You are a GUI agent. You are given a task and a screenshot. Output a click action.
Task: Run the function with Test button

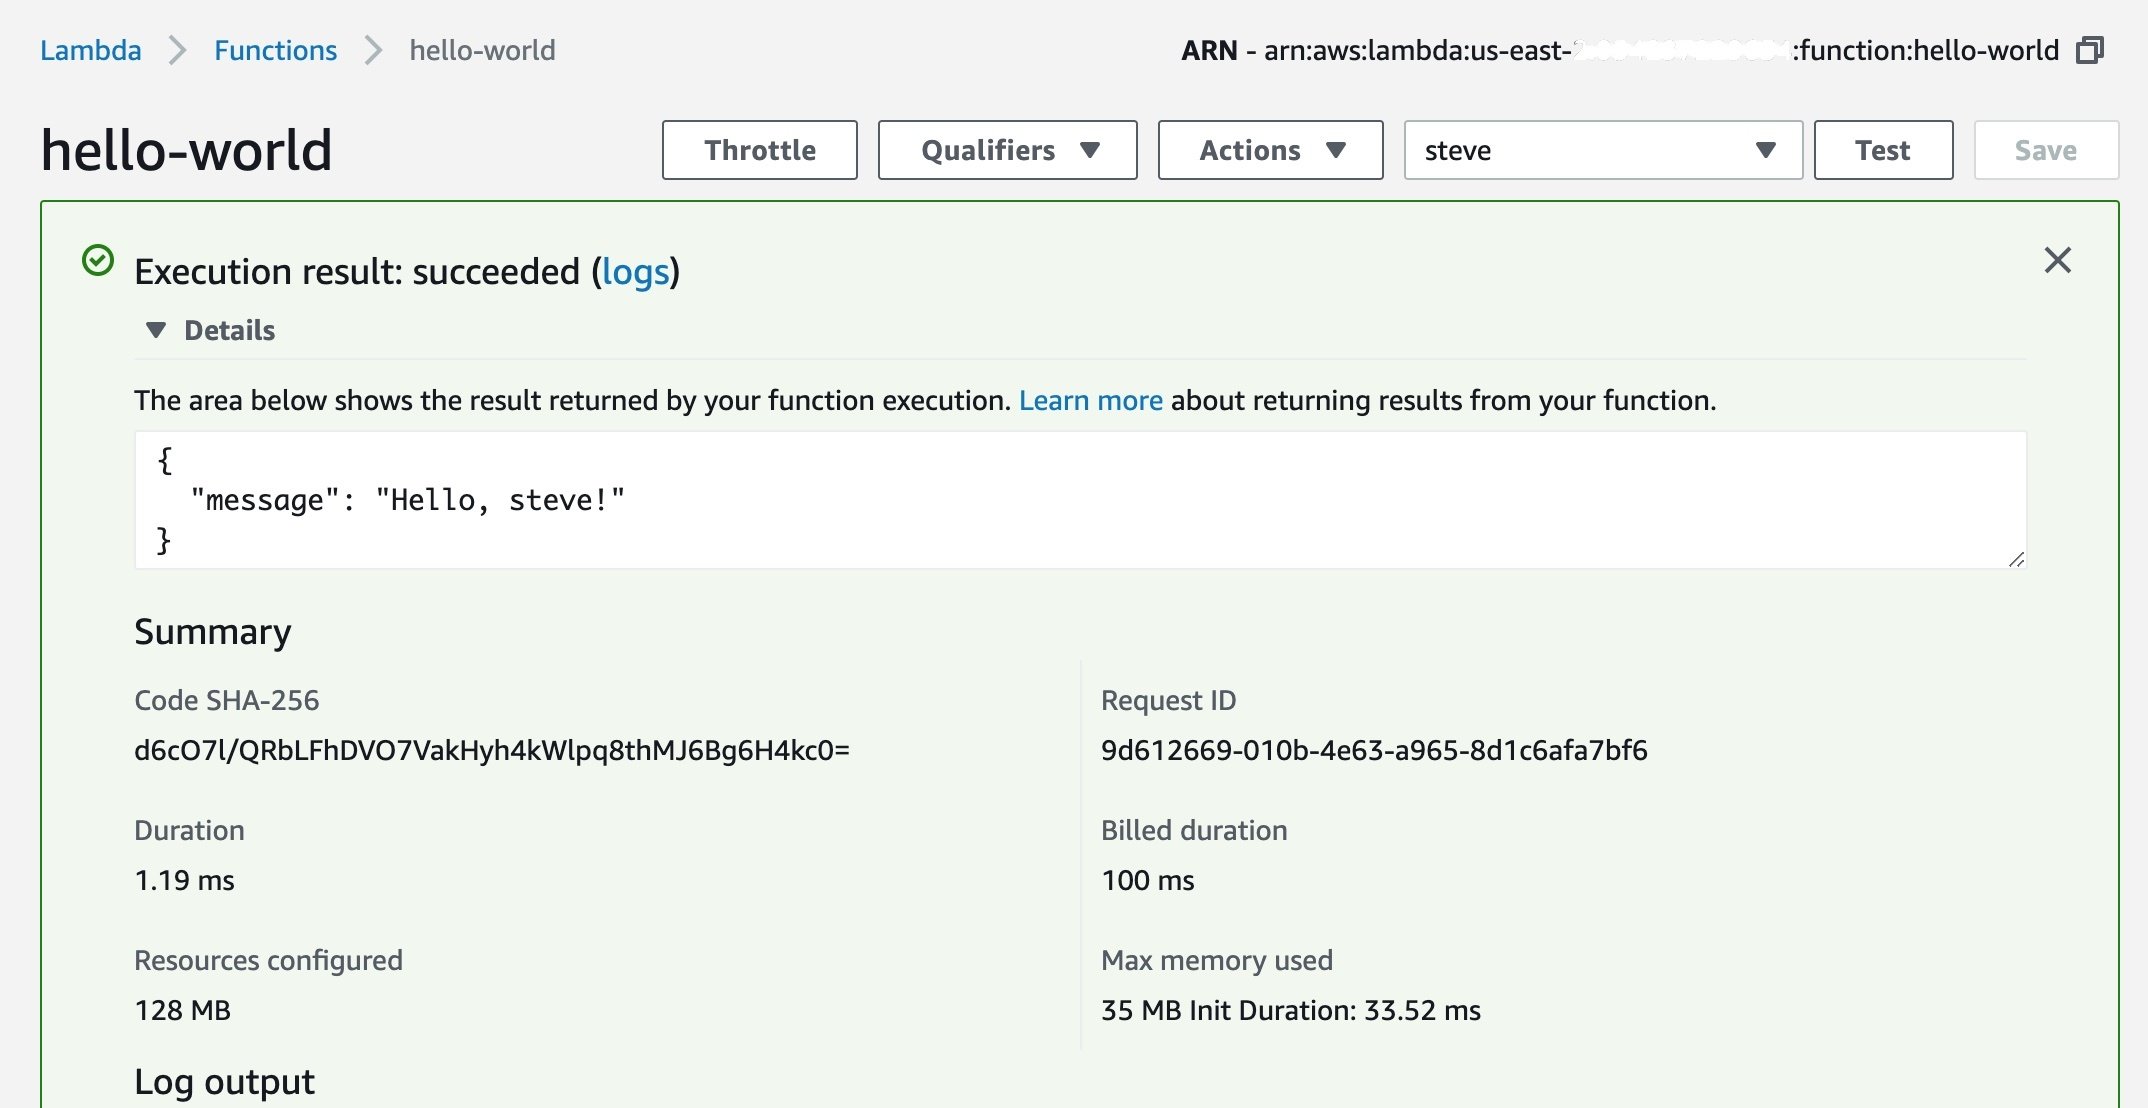(x=1882, y=150)
